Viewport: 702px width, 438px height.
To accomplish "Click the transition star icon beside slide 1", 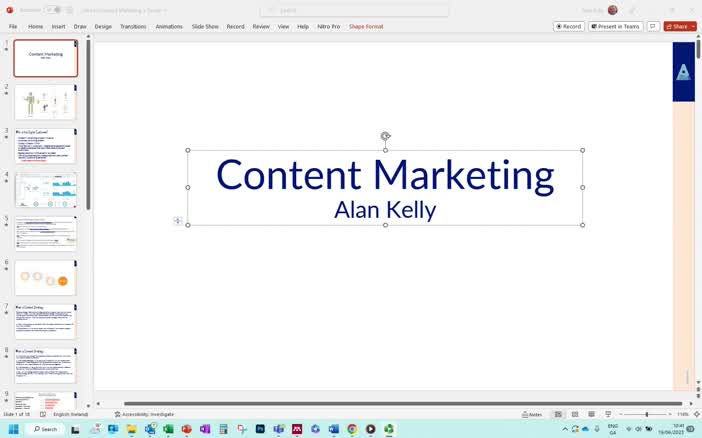I will (6, 49).
